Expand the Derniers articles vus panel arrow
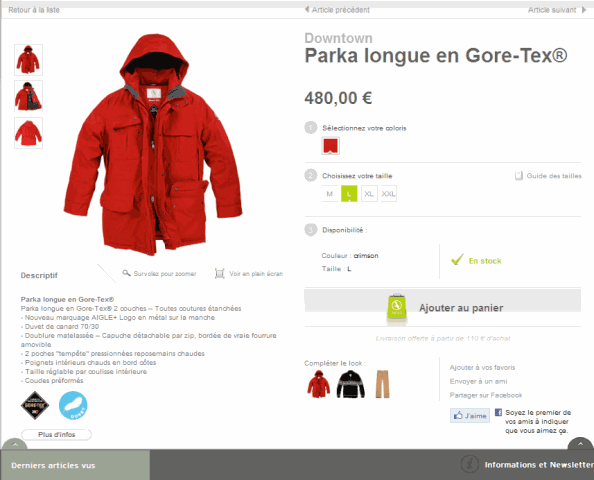Viewport: 594px width, 480px height. [x=15, y=444]
